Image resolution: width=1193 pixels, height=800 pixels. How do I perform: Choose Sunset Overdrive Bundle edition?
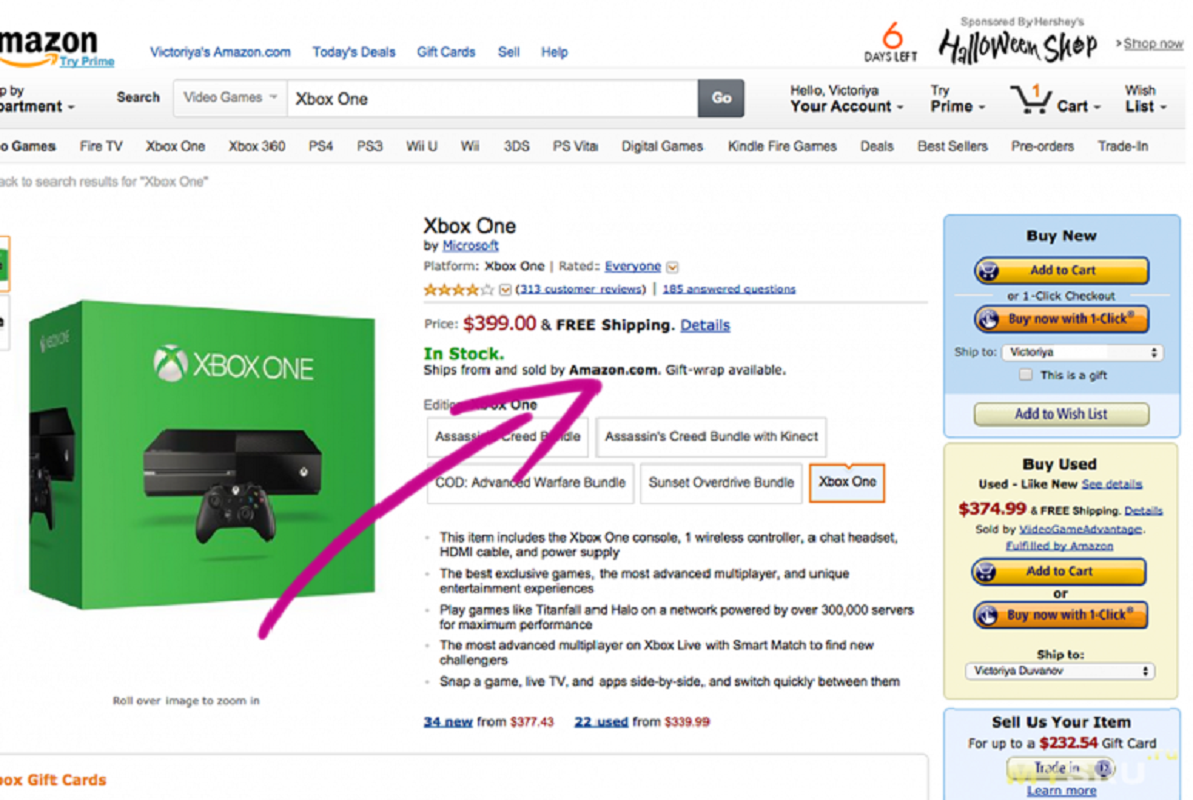point(721,483)
